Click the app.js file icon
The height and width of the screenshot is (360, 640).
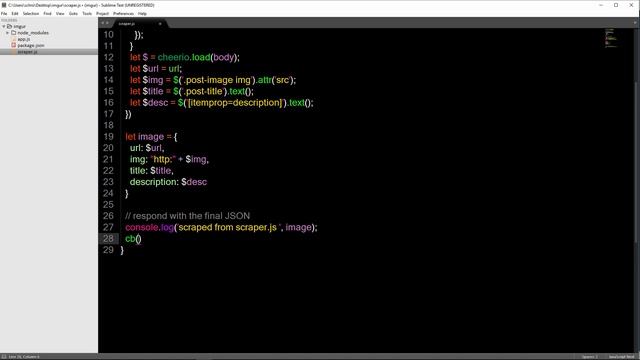pyautogui.click(x=13, y=39)
